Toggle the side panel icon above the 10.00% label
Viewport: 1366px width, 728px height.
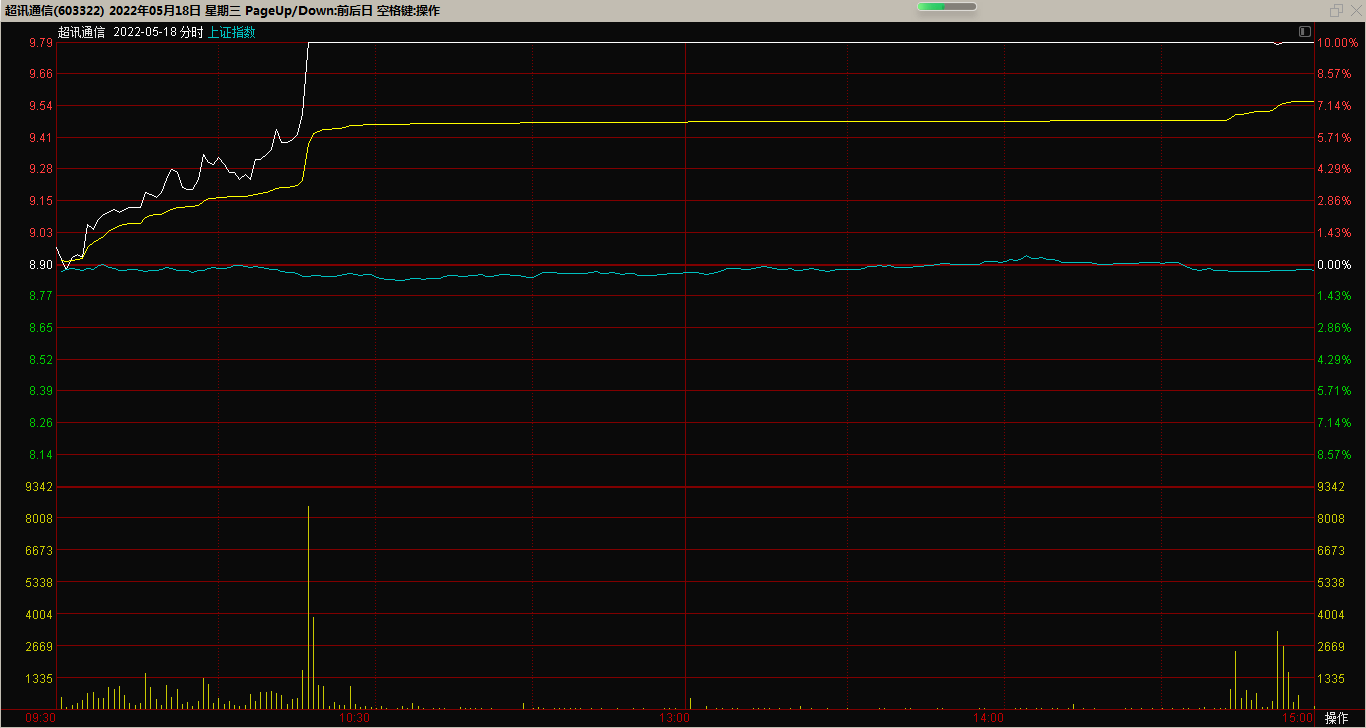pyautogui.click(x=1305, y=31)
